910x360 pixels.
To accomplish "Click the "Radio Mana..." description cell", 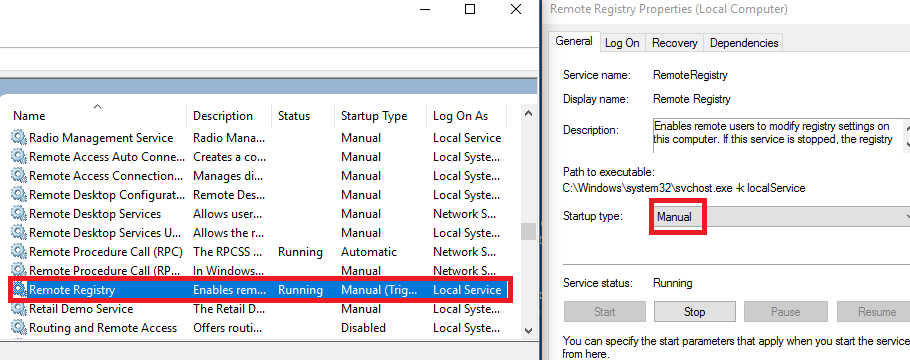I will click(229, 138).
